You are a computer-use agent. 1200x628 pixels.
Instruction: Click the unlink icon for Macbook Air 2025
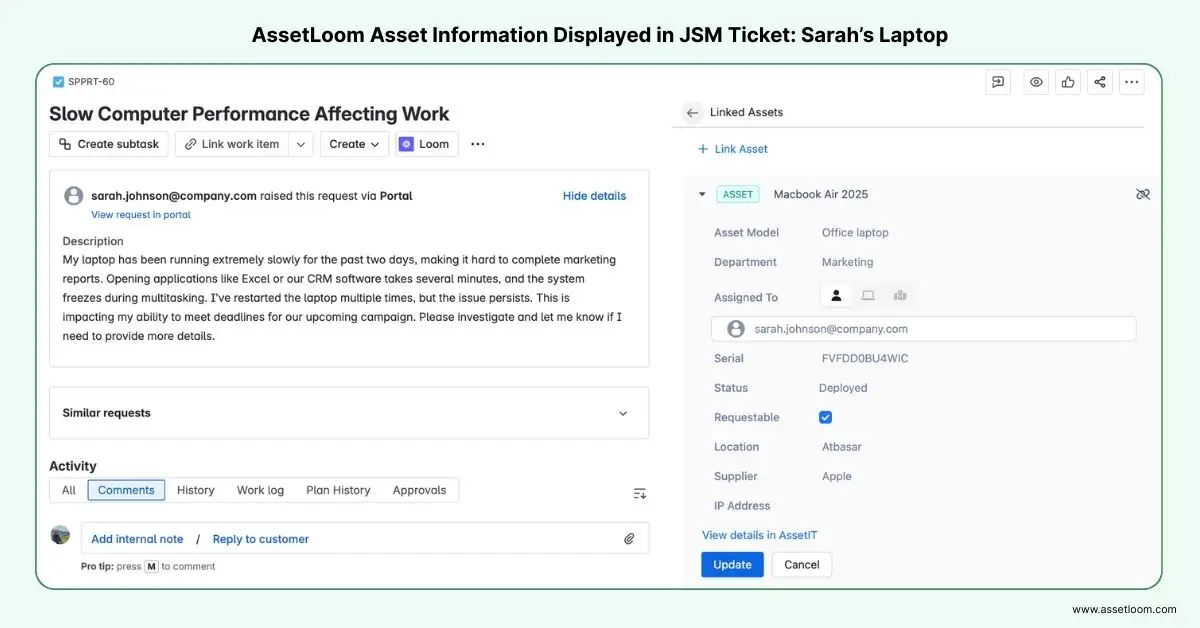click(1143, 194)
